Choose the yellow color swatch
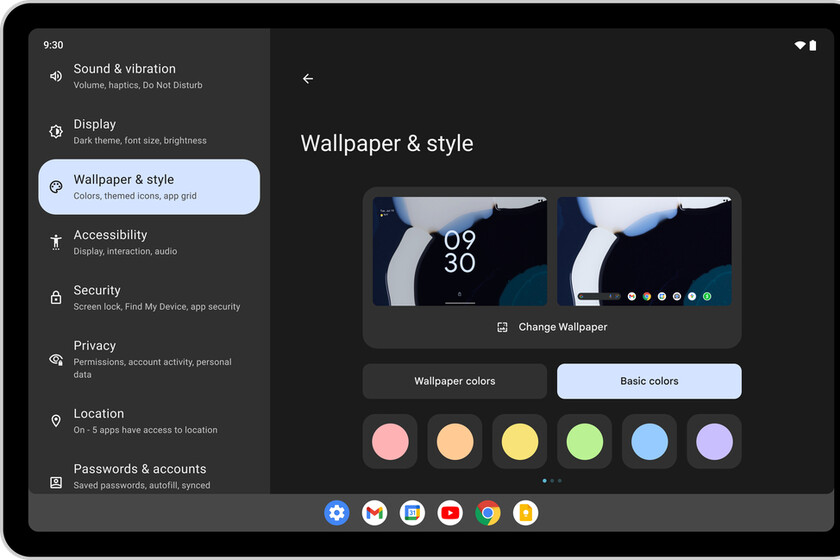This screenshot has width=840, height=560. 520,442
